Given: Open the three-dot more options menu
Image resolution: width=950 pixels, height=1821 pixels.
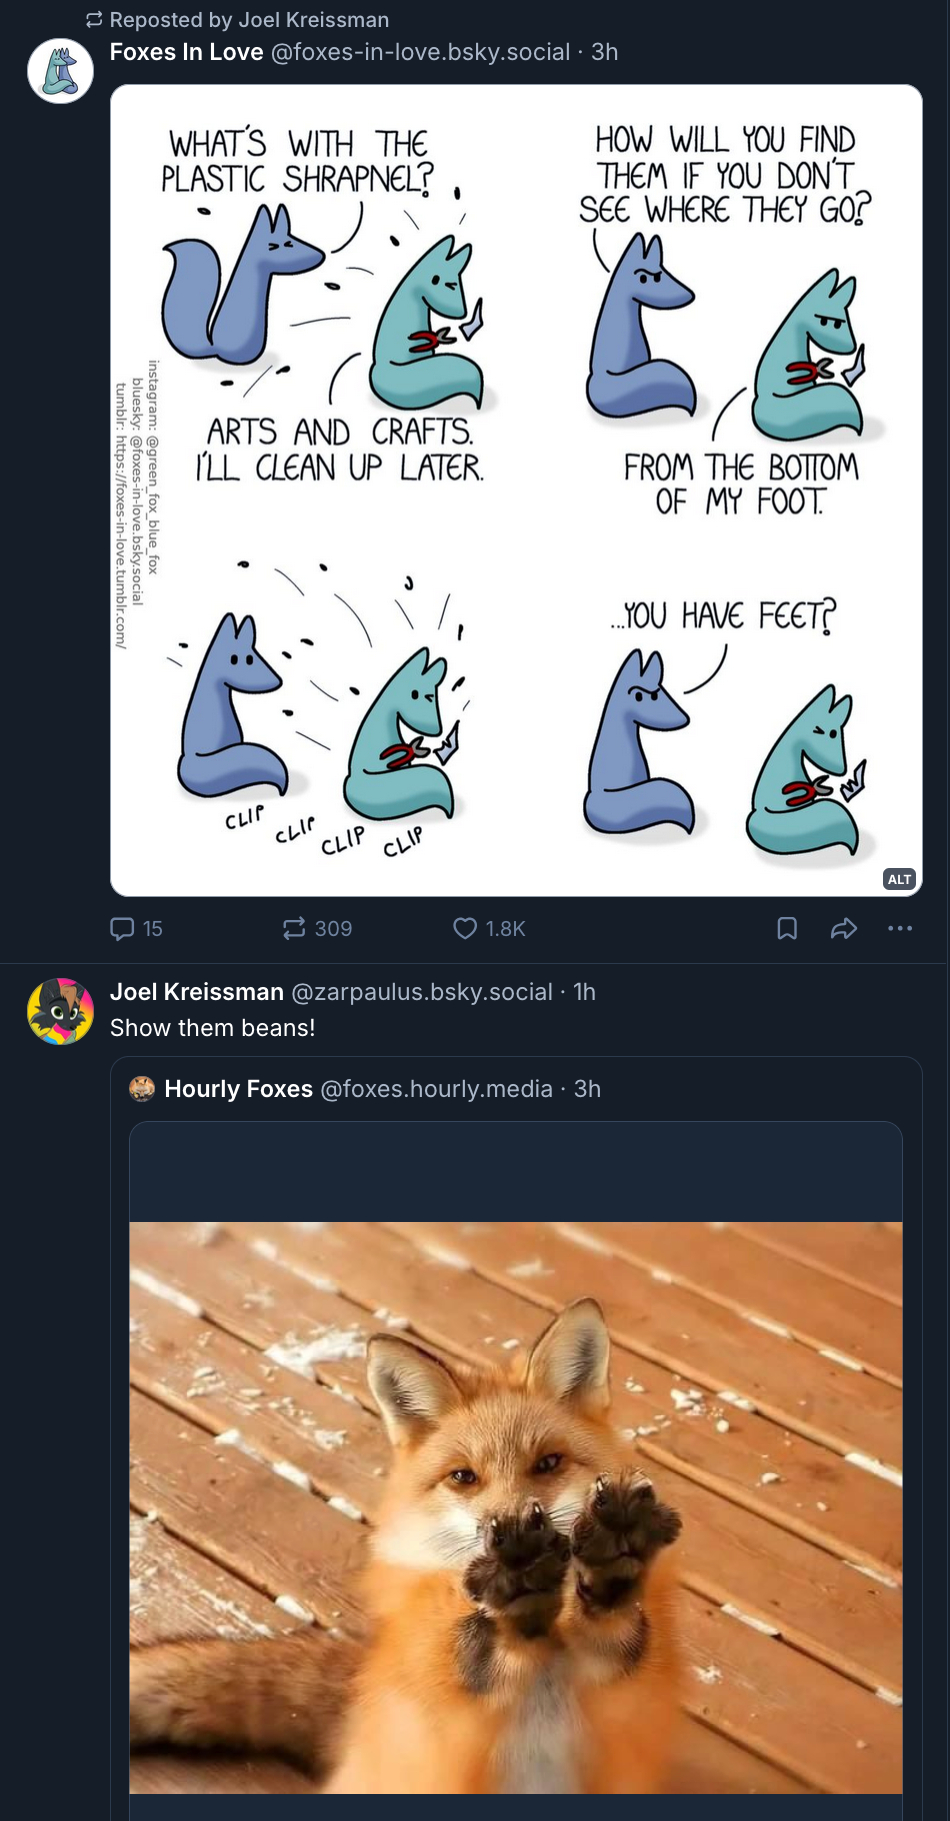Looking at the screenshot, I should tap(900, 928).
